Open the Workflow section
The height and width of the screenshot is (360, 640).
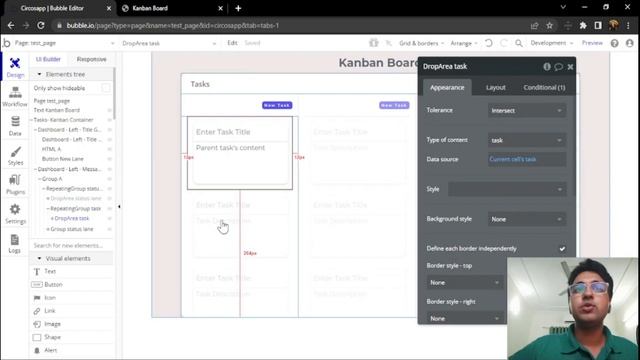click(15, 97)
